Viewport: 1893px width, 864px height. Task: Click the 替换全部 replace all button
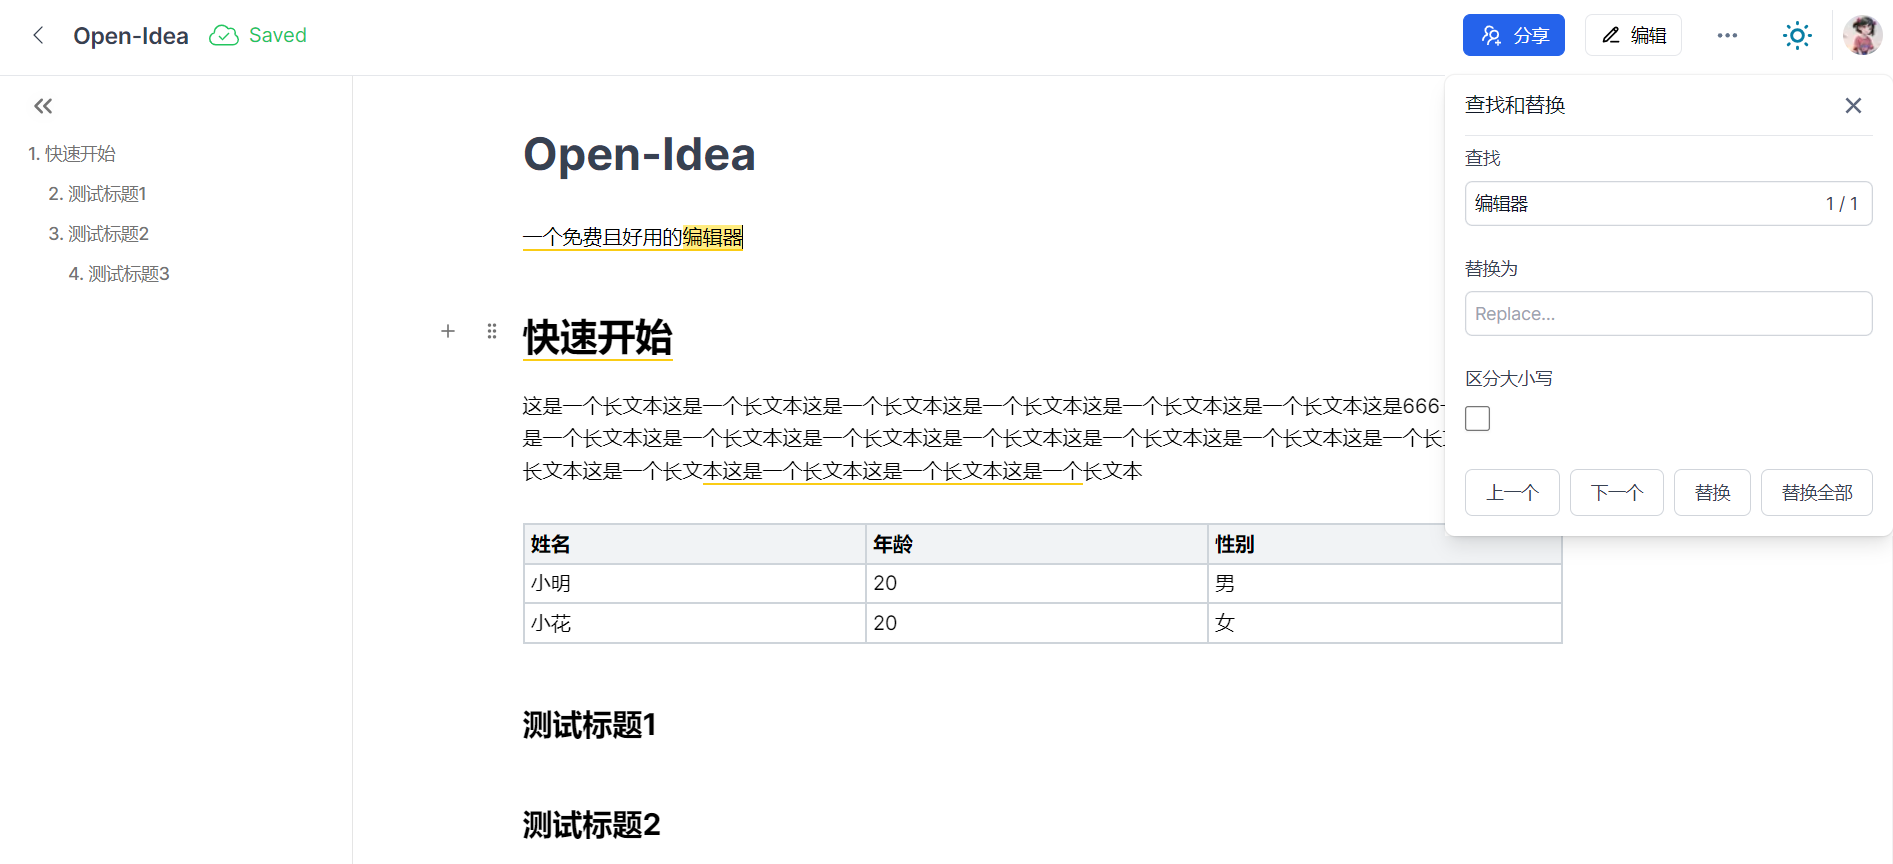(1816, 493)
